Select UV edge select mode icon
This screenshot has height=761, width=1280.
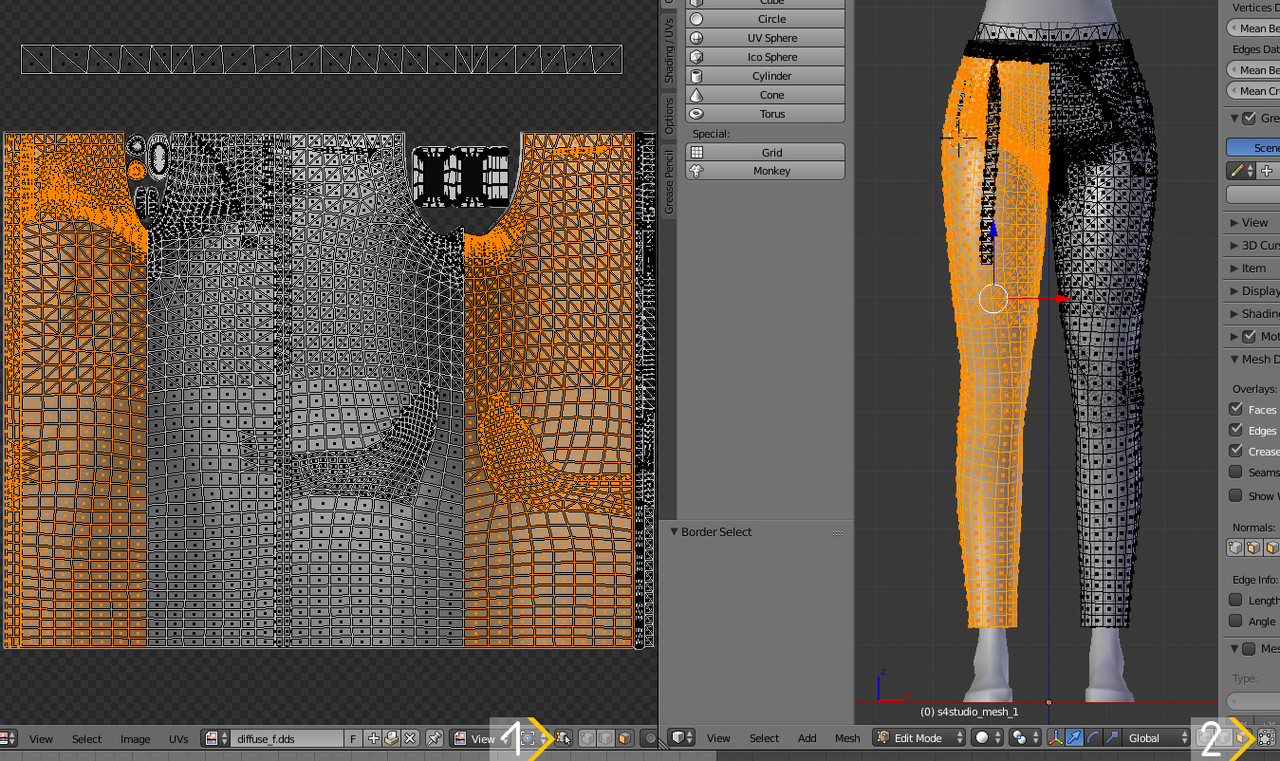(x=606, y=739)
